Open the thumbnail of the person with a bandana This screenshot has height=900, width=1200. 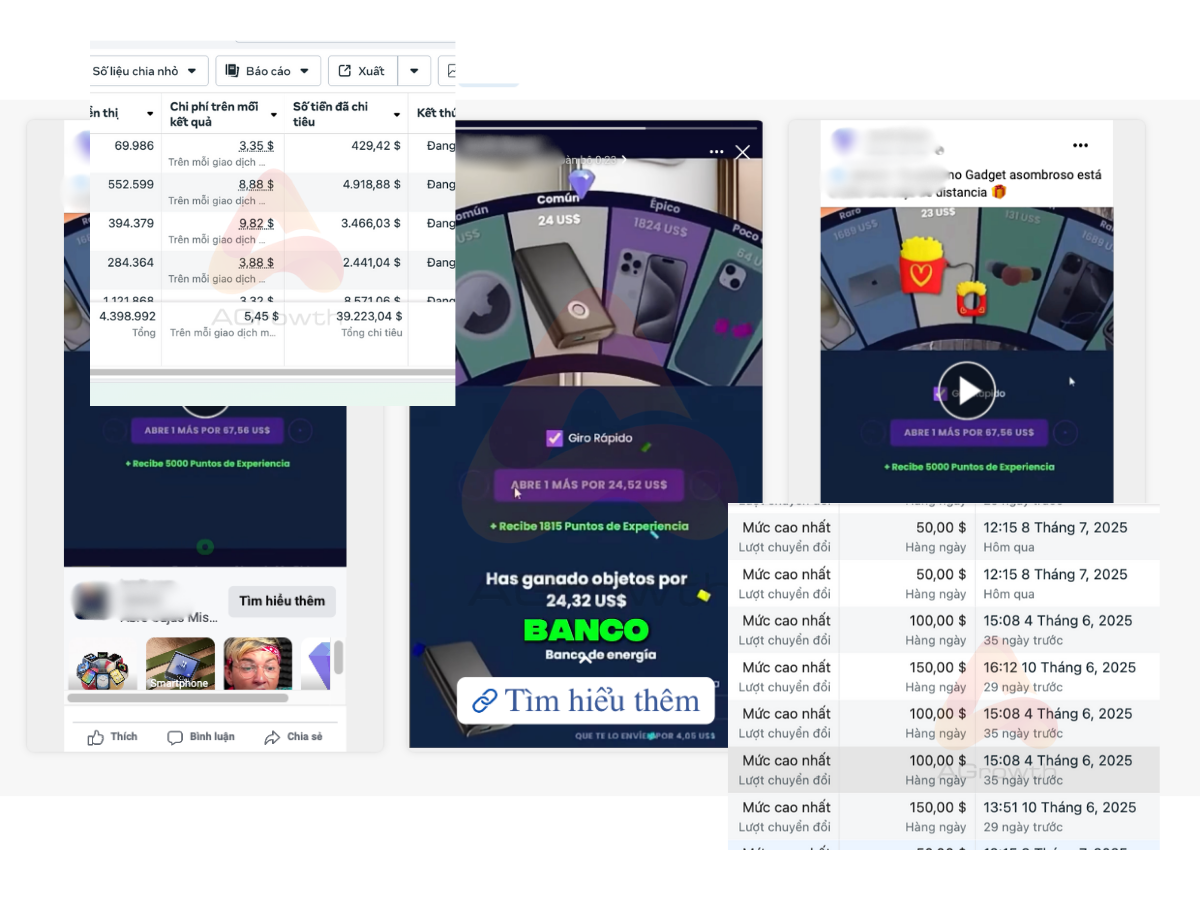258,664
